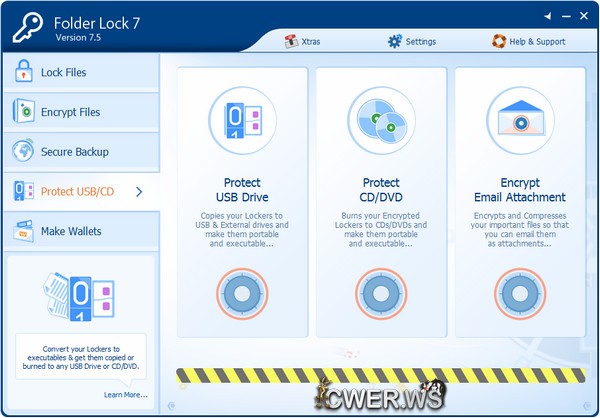Screen dimensions: 600x418
Task: Click the Learn More link
Action: click(126, 395)
